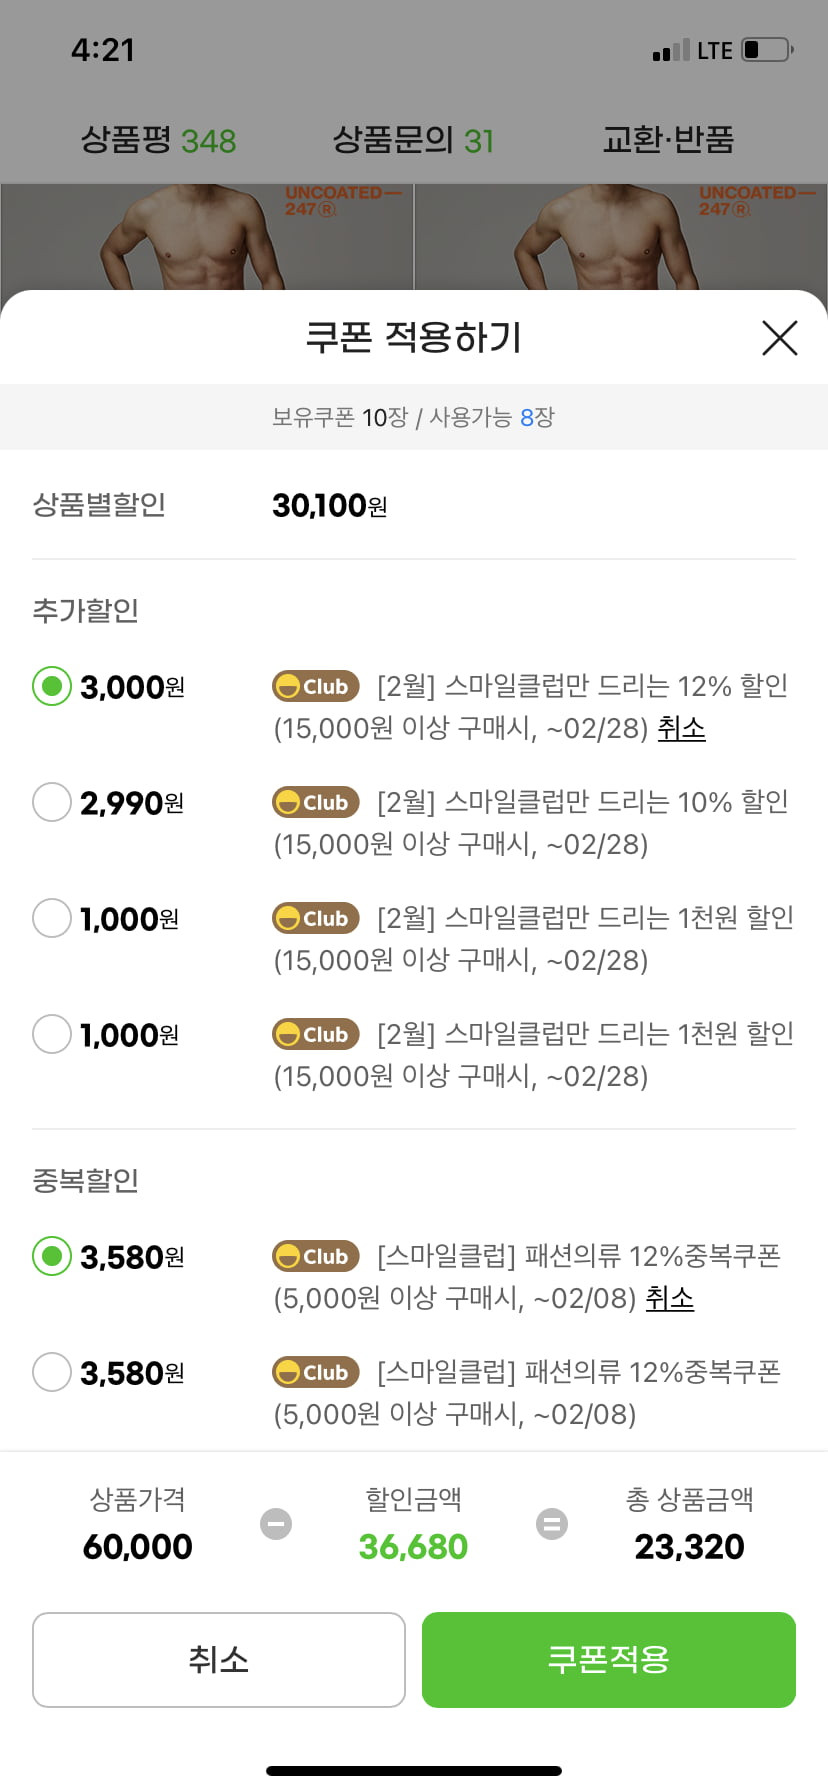This screenshot has height=1792, width=828.
Task: Tap the minus icon beside 할인금액
Action: (x=276, y=1524)
